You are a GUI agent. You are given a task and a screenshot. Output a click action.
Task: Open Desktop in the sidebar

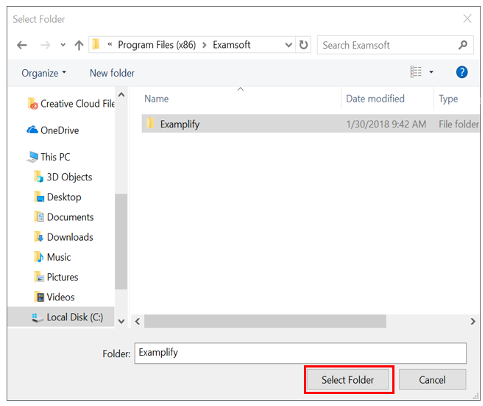64,197
